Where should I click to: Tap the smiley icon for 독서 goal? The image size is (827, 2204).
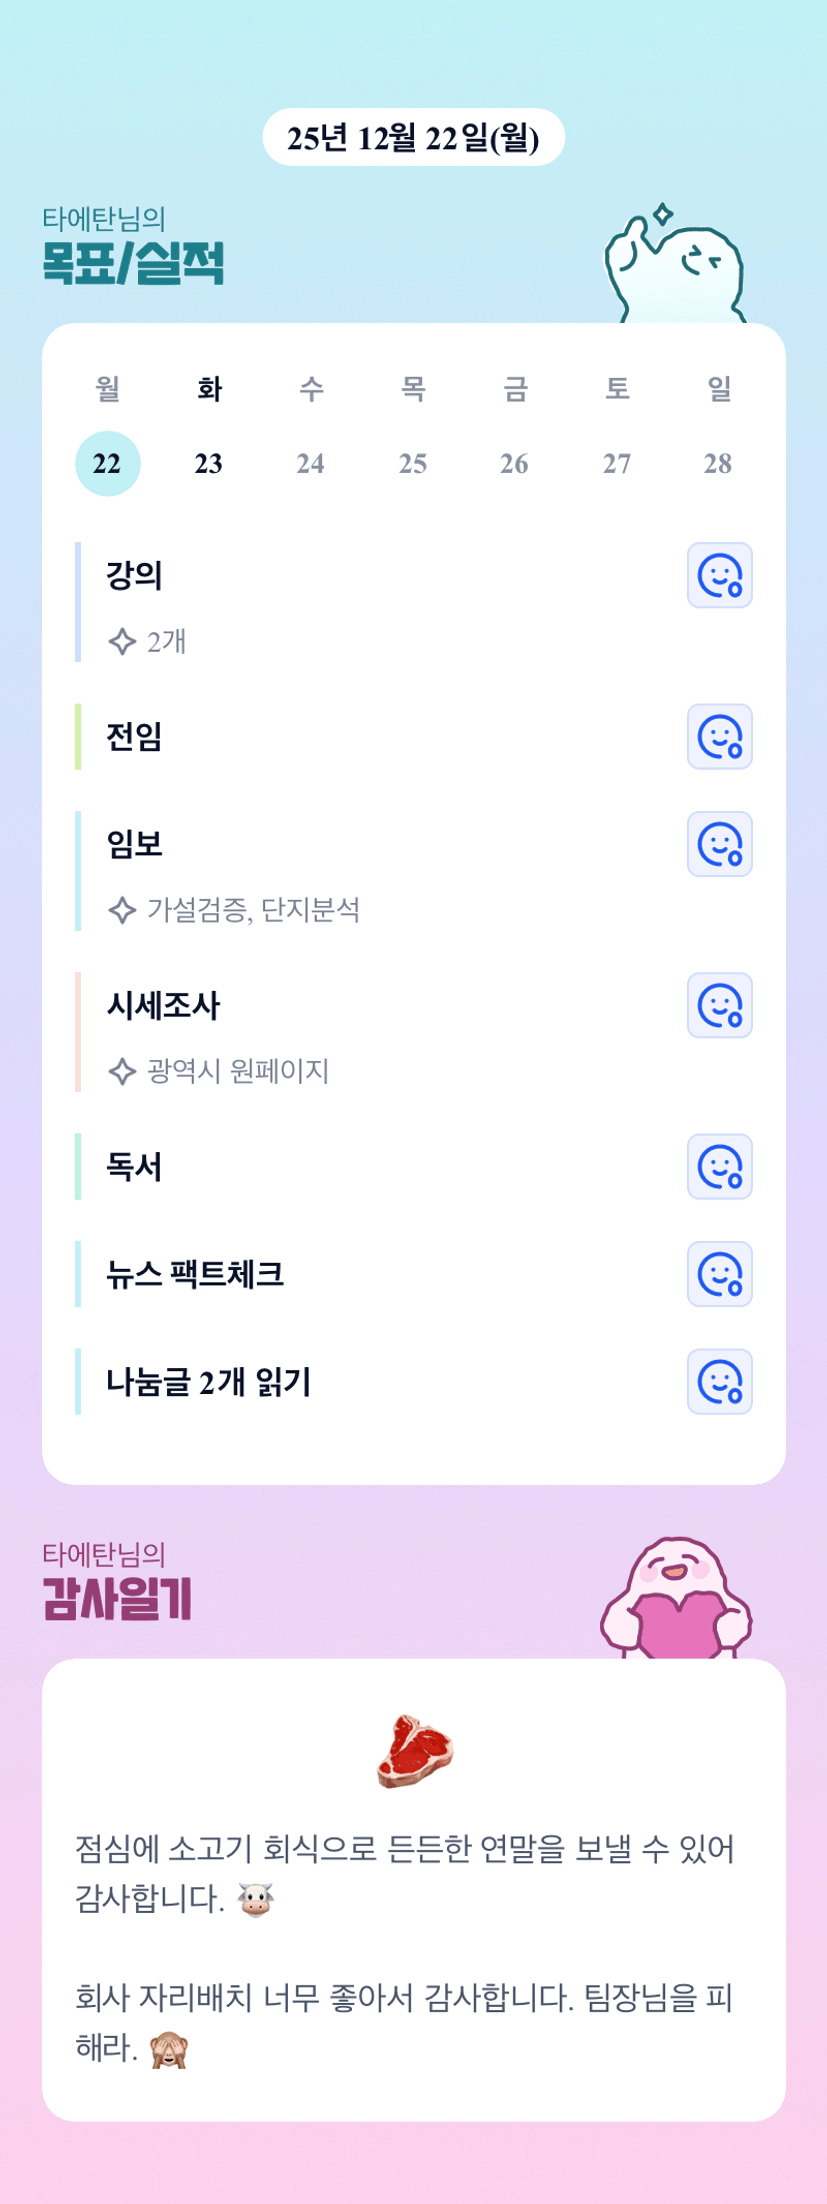719,1167
